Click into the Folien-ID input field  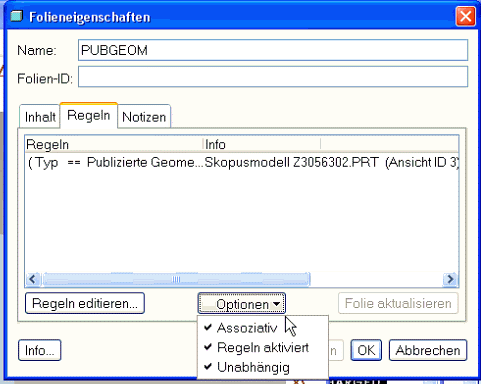tap(273, 77)
